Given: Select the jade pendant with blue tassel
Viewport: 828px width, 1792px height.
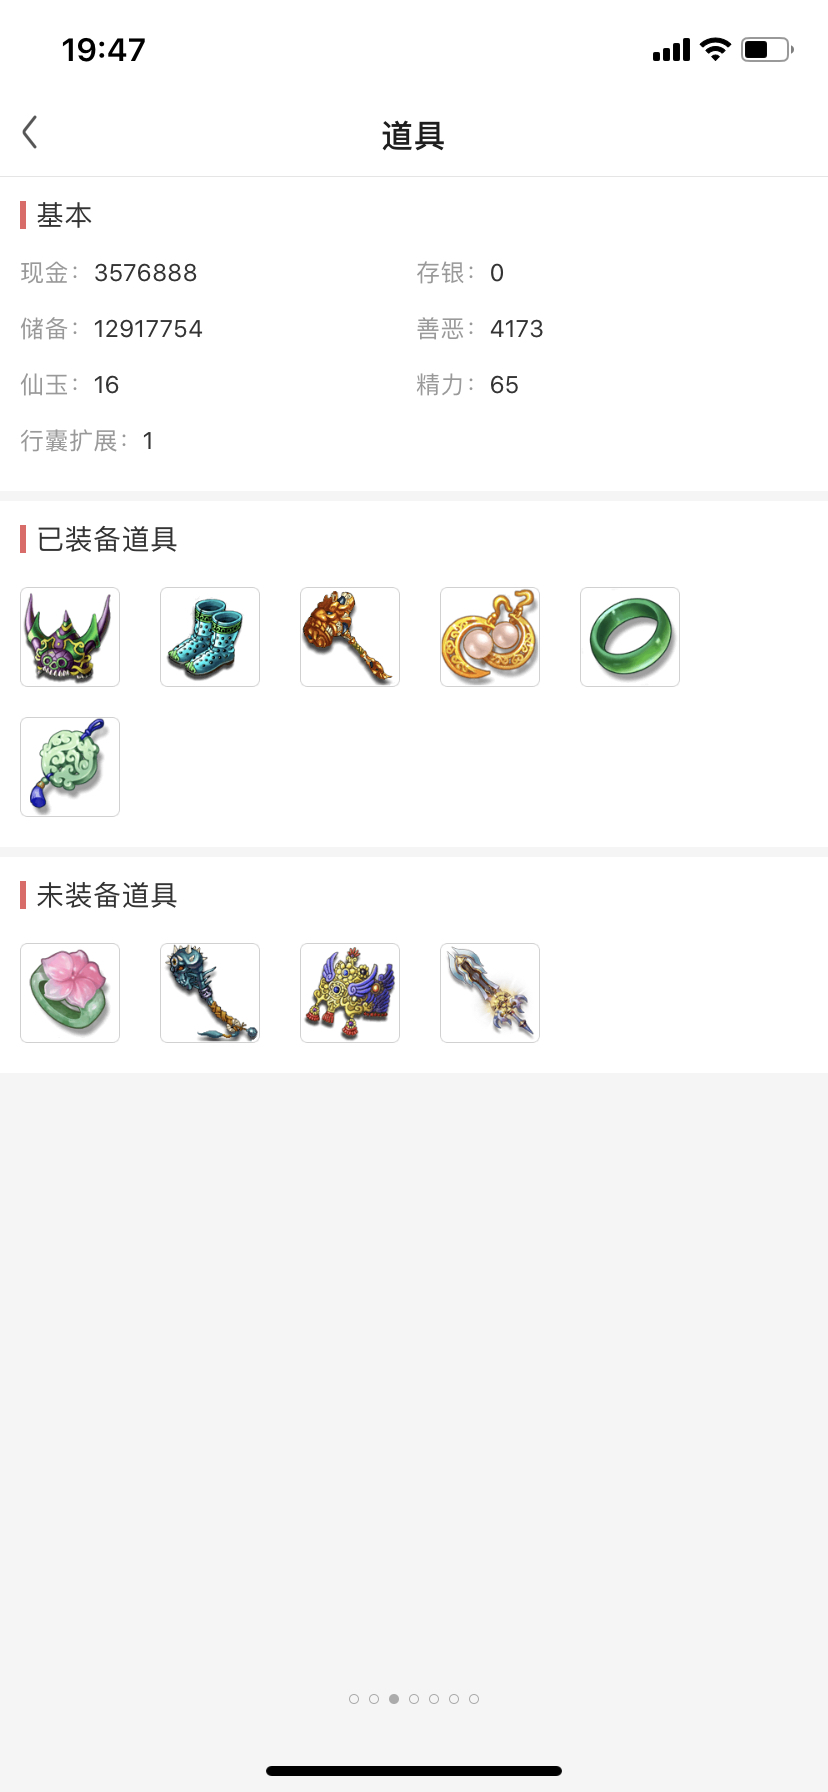Looking at the screenshot, I should [x=70, y=767].
